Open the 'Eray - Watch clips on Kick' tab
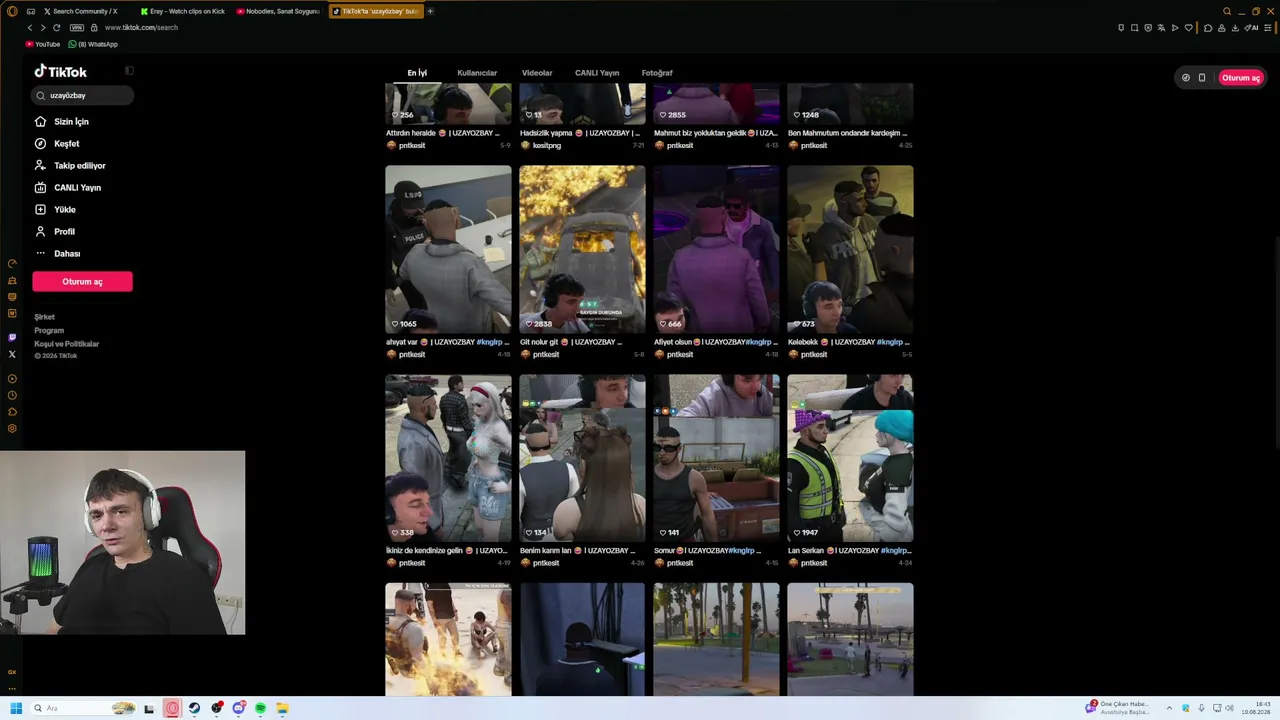Viewport: 1280px width, 720px height. (x=182, y=11)
